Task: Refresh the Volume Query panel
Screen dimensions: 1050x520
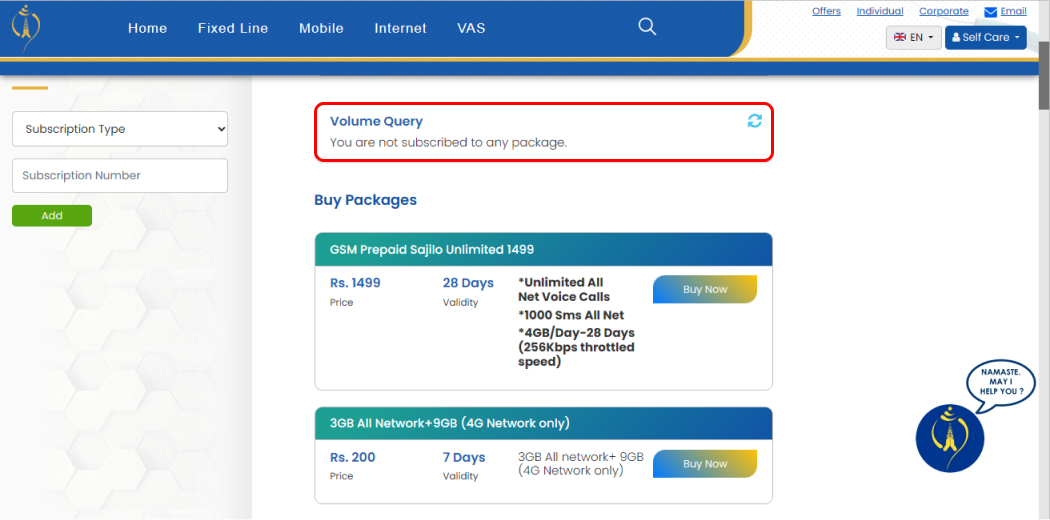Action: point(755,121)
